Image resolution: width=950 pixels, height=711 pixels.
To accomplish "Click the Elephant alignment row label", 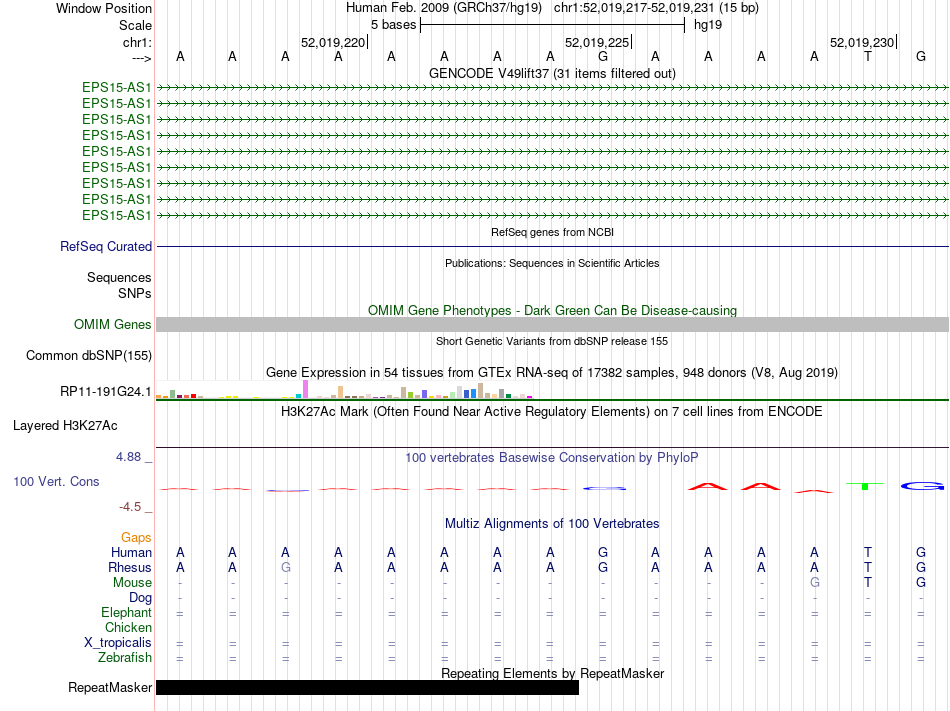I will pos(126,612).
